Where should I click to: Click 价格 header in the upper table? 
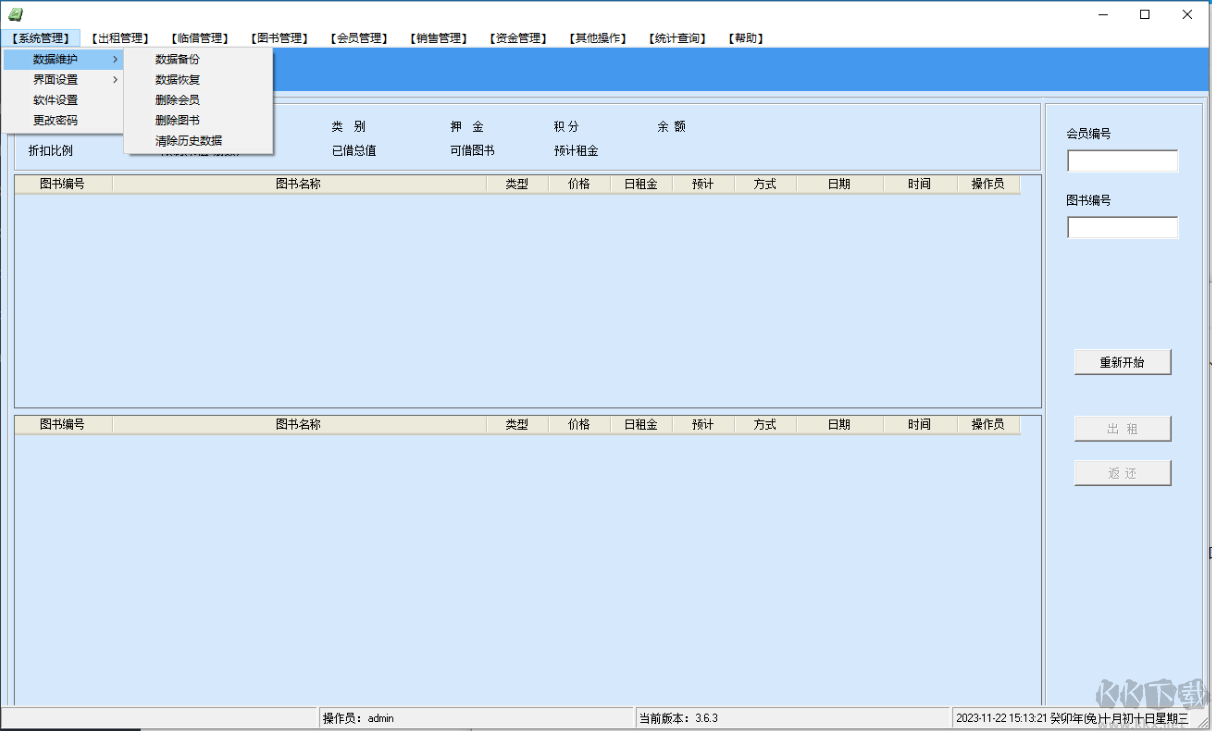(x=579, y=184)
